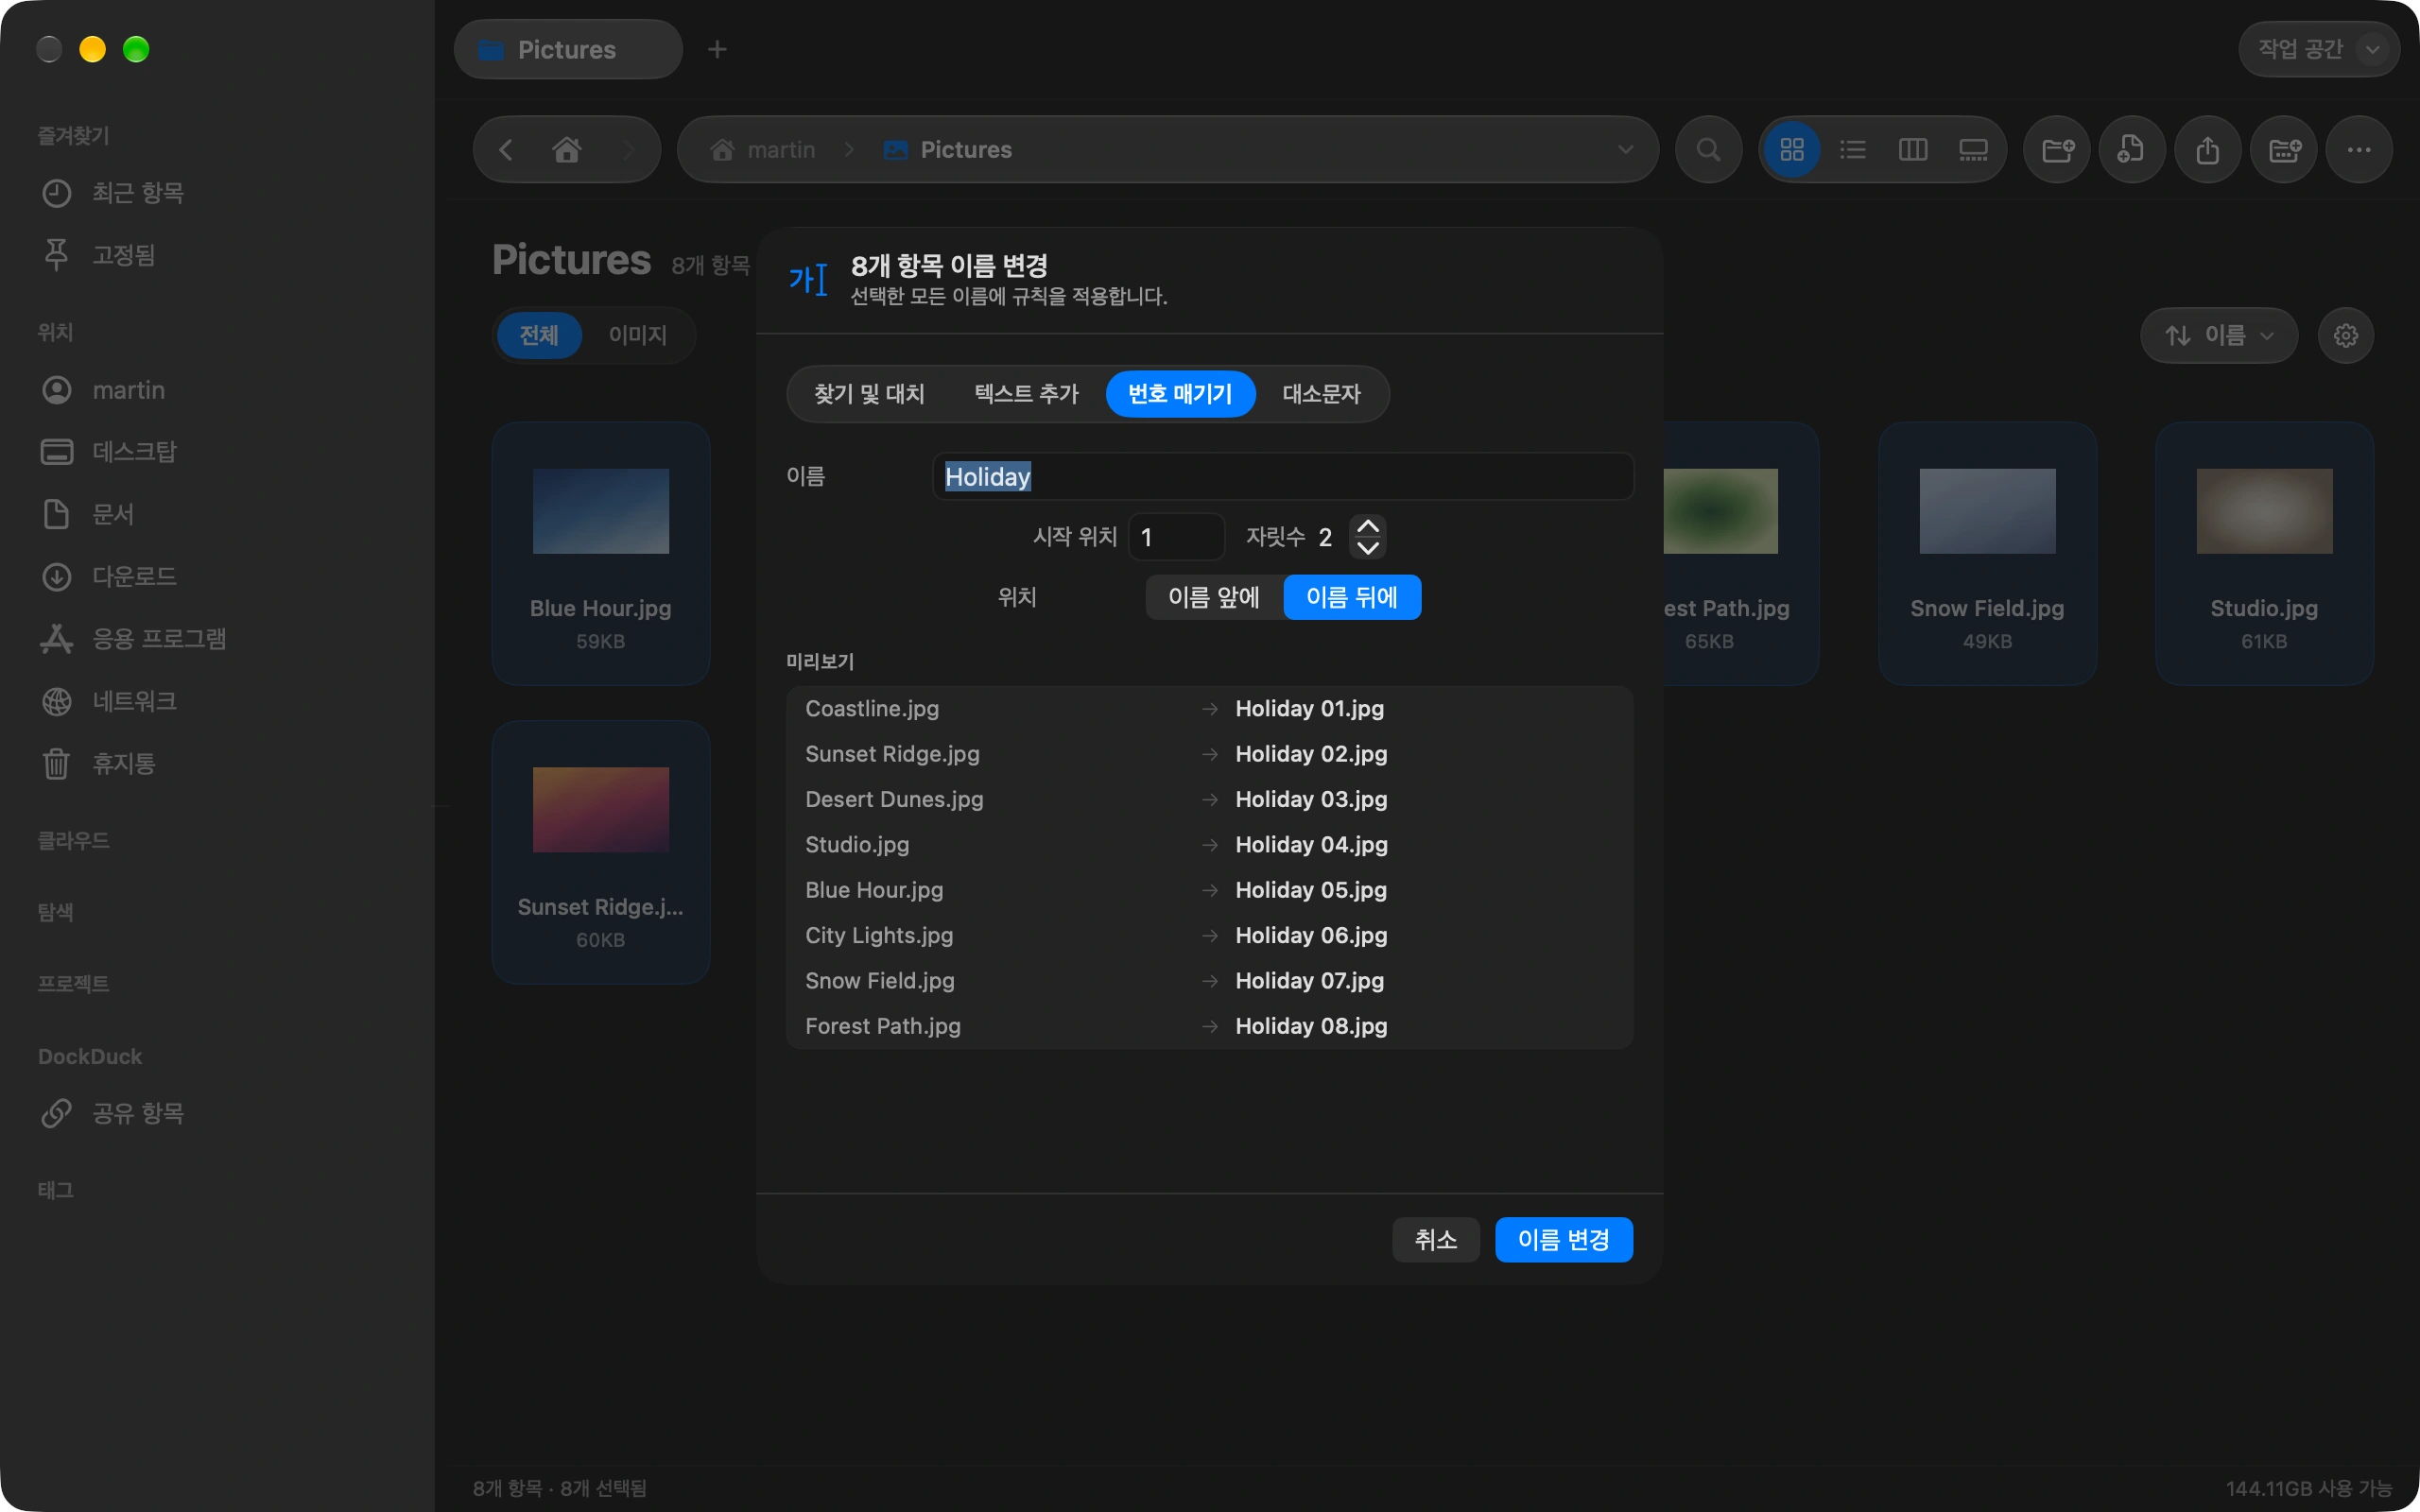Open 공유 항목 in the sidebar

pyautogui.click(x=113, y=1113)
